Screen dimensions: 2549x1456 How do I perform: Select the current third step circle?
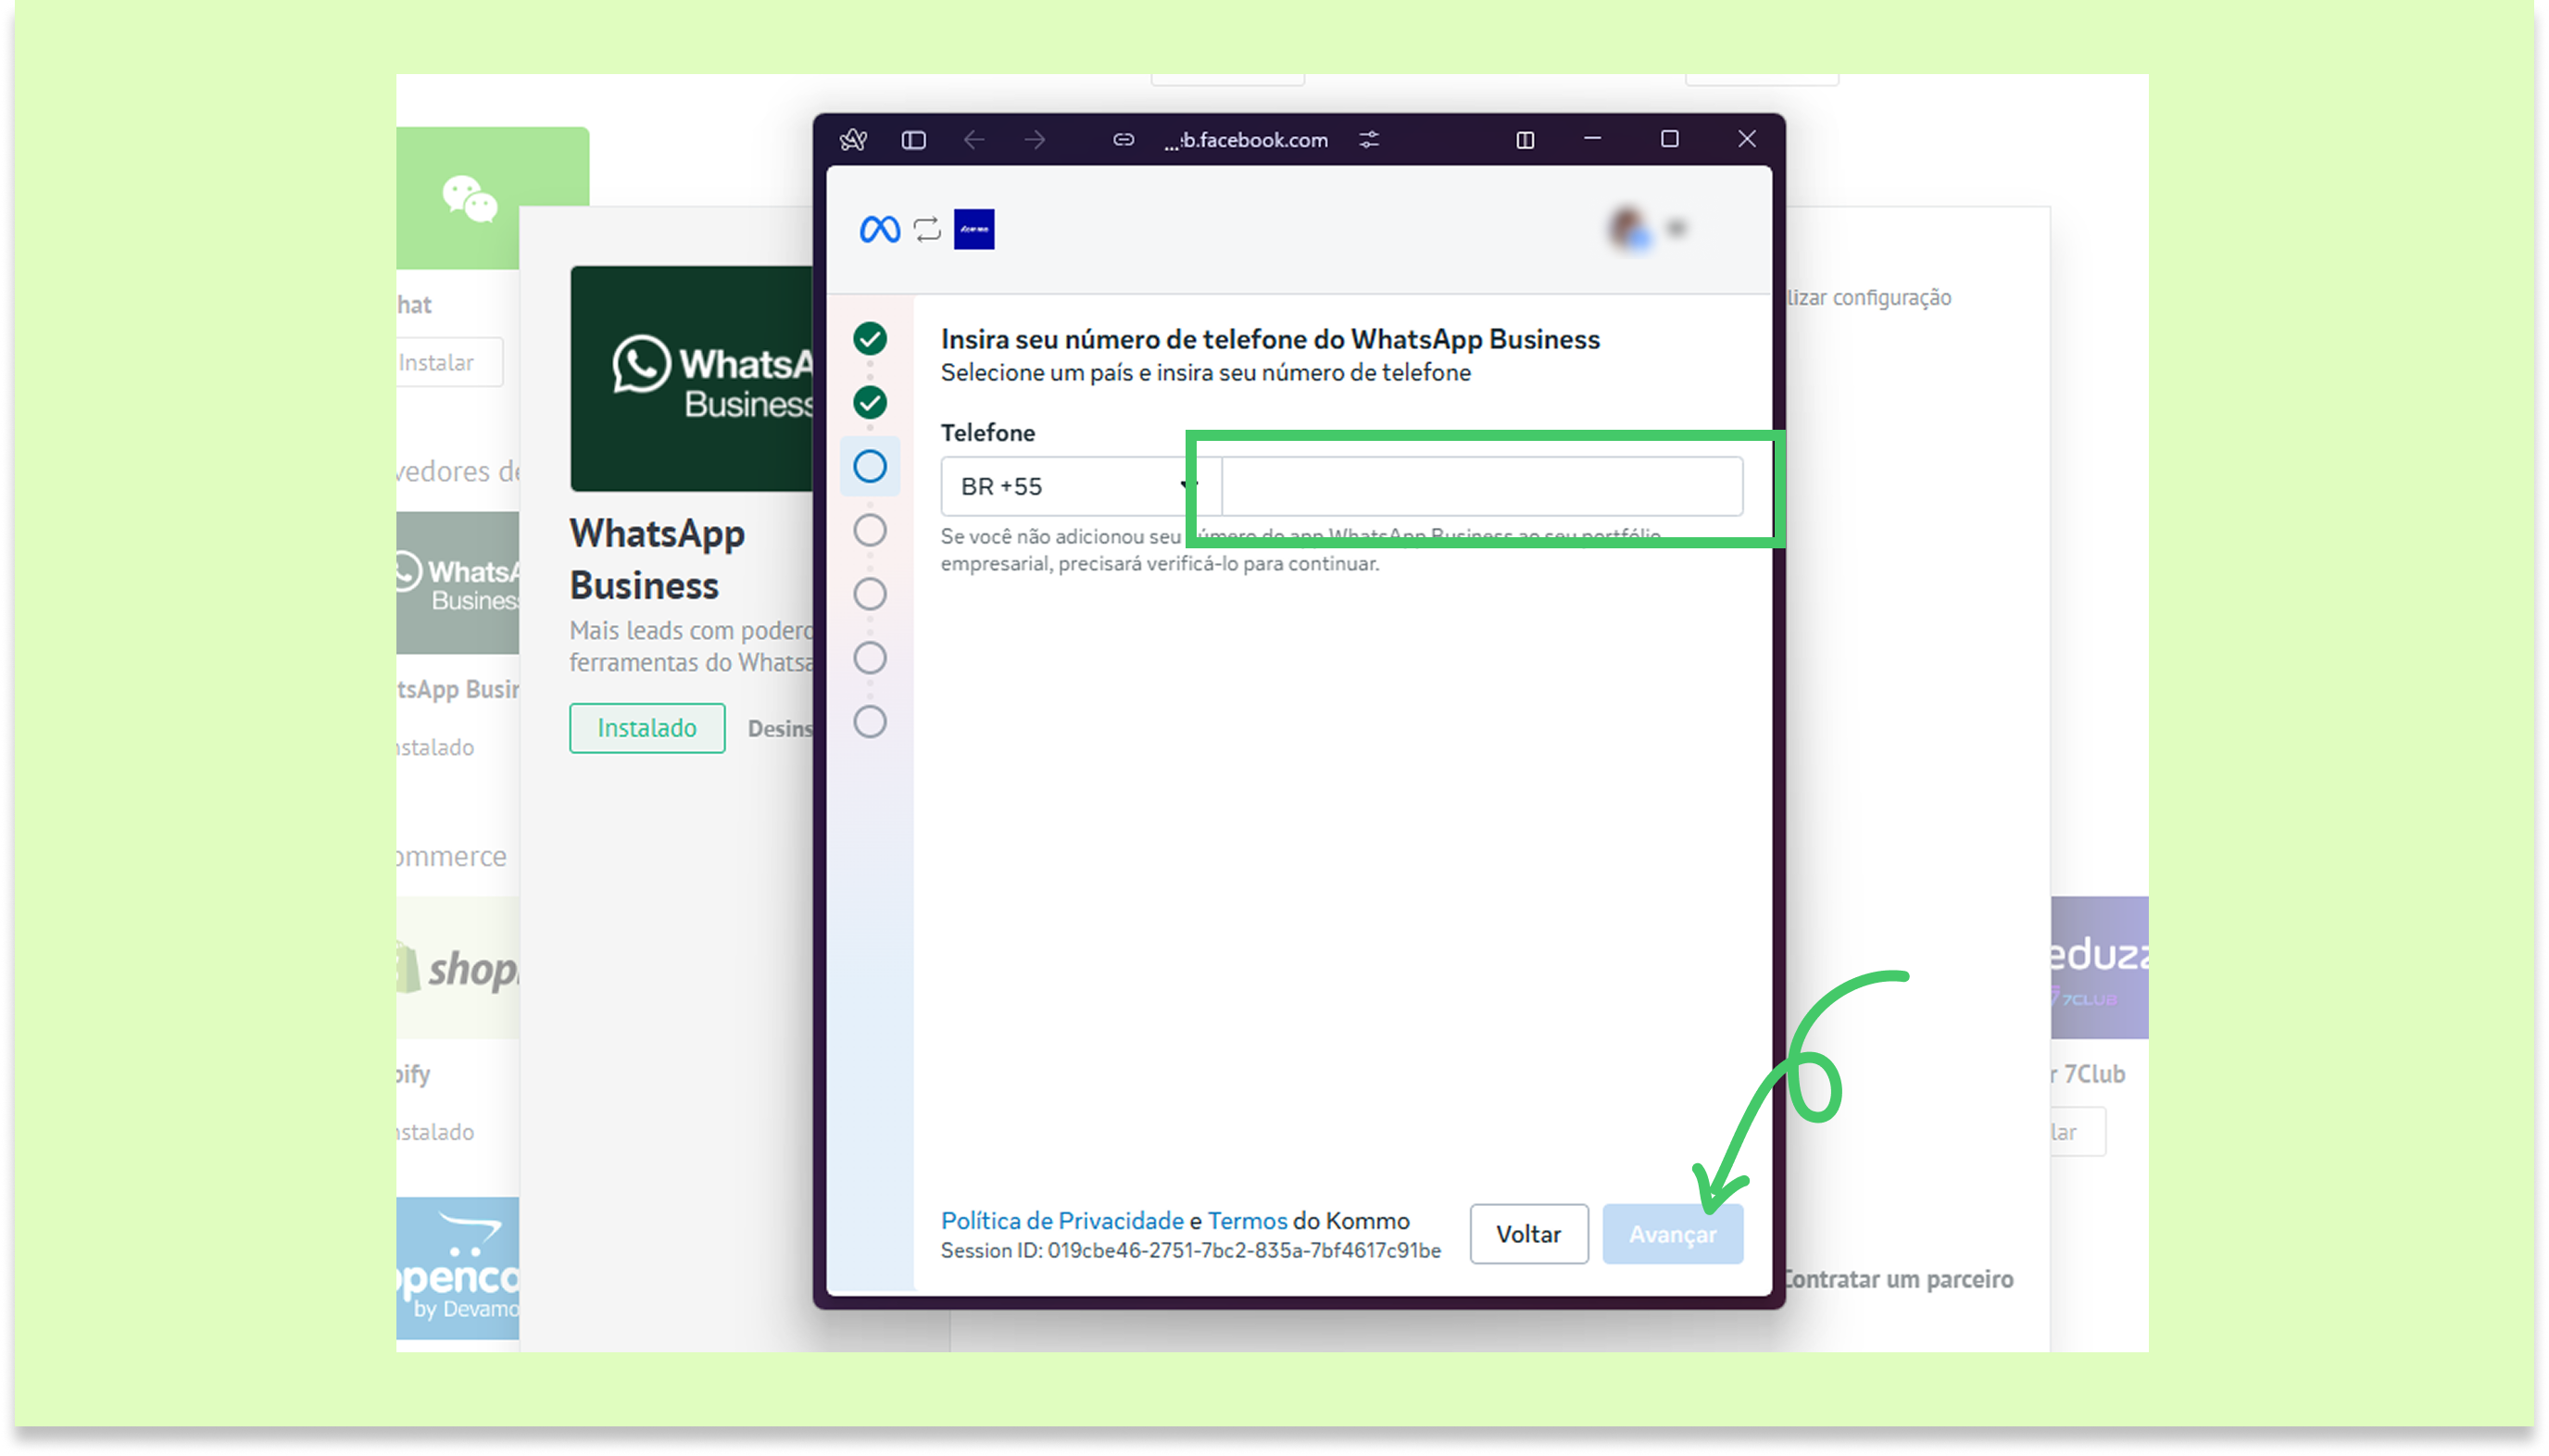(x=869, y=466)
